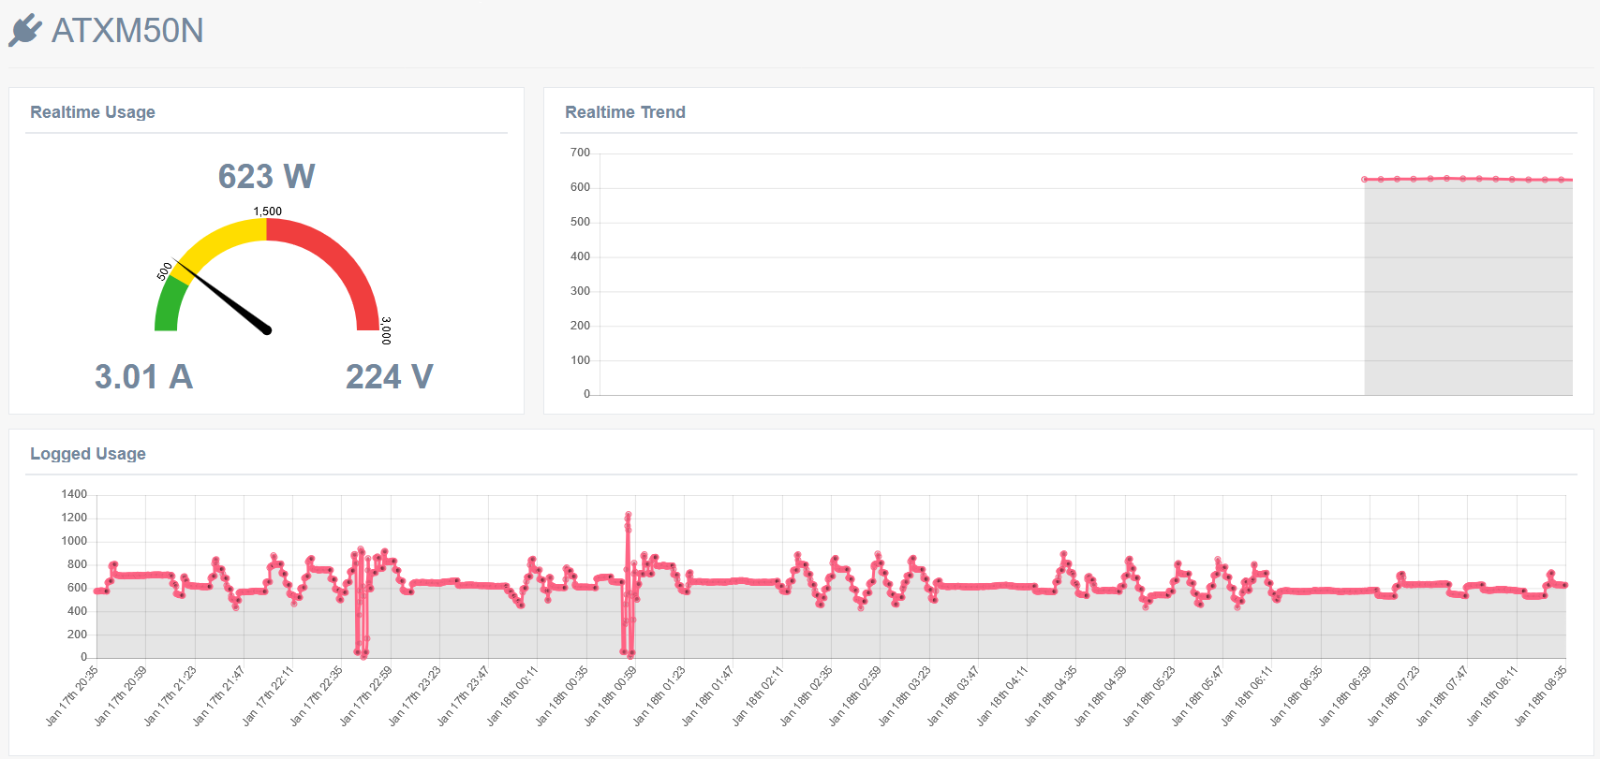The height and width of the screenshot is (759, 1600).
Task: Click the ATXM50N device title
Action: 127,31
